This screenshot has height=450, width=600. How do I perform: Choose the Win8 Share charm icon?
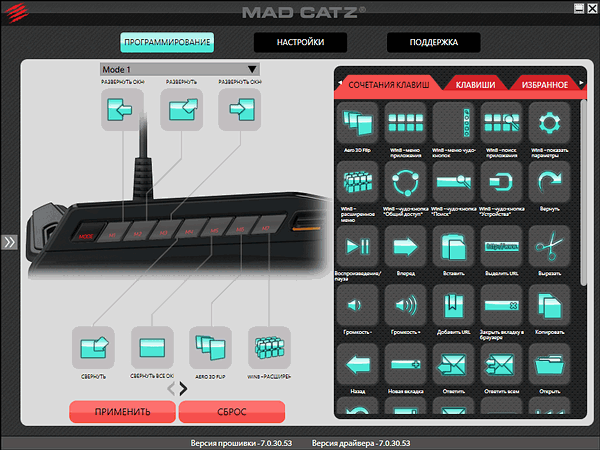(406, 182)
